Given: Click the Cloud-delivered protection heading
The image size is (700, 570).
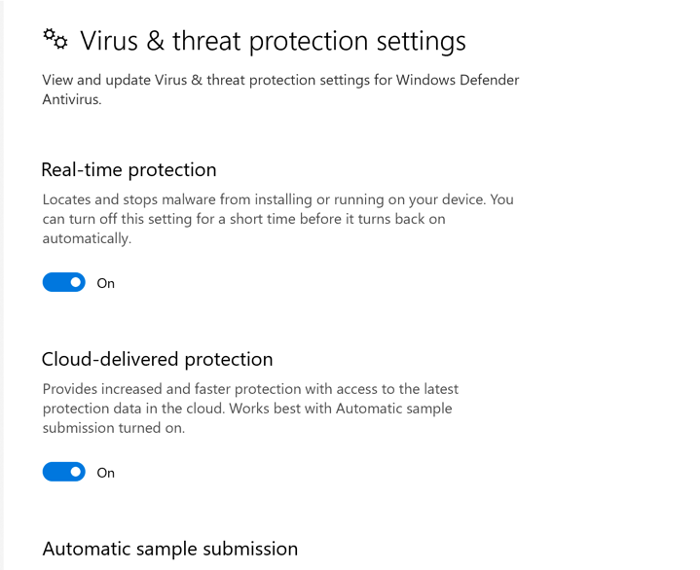Looking at the screenshot, I should click(157, 360).
